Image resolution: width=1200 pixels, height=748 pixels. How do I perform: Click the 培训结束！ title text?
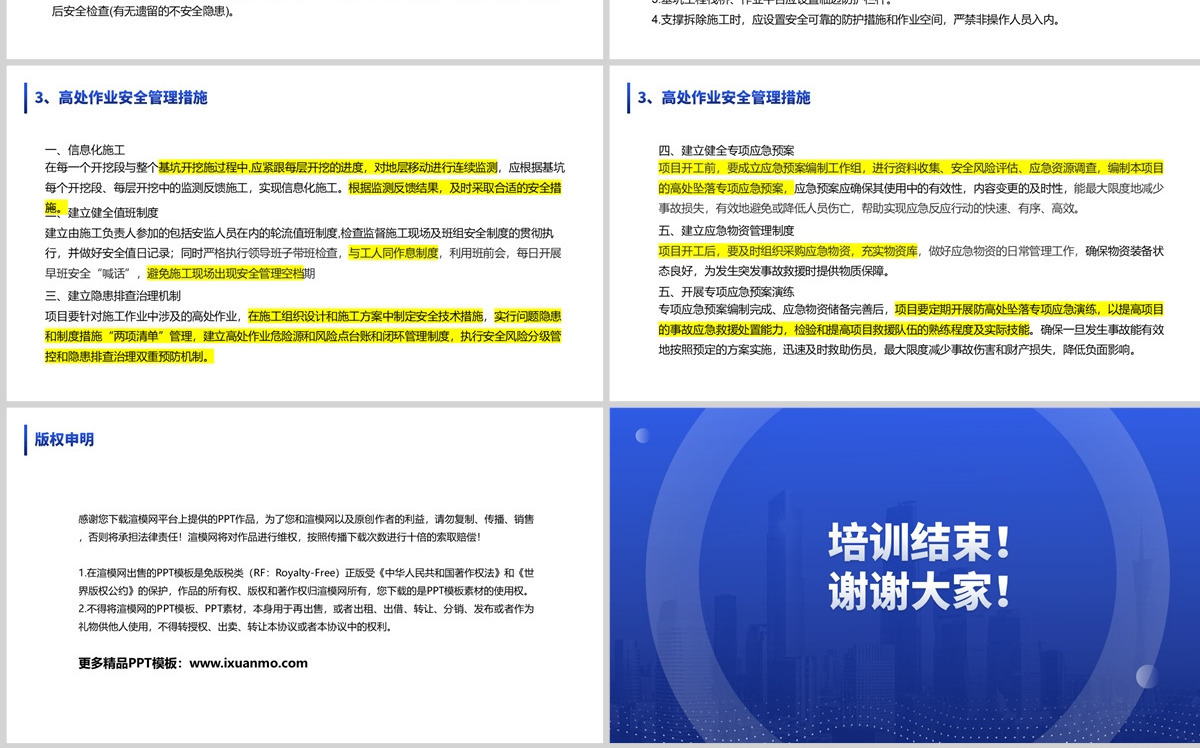(920, 543)
